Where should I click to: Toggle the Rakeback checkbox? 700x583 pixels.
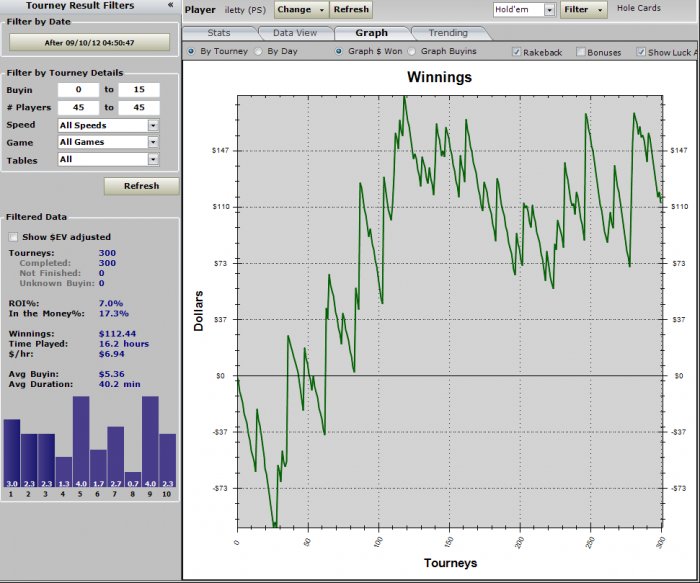click(x=516, y=52)
